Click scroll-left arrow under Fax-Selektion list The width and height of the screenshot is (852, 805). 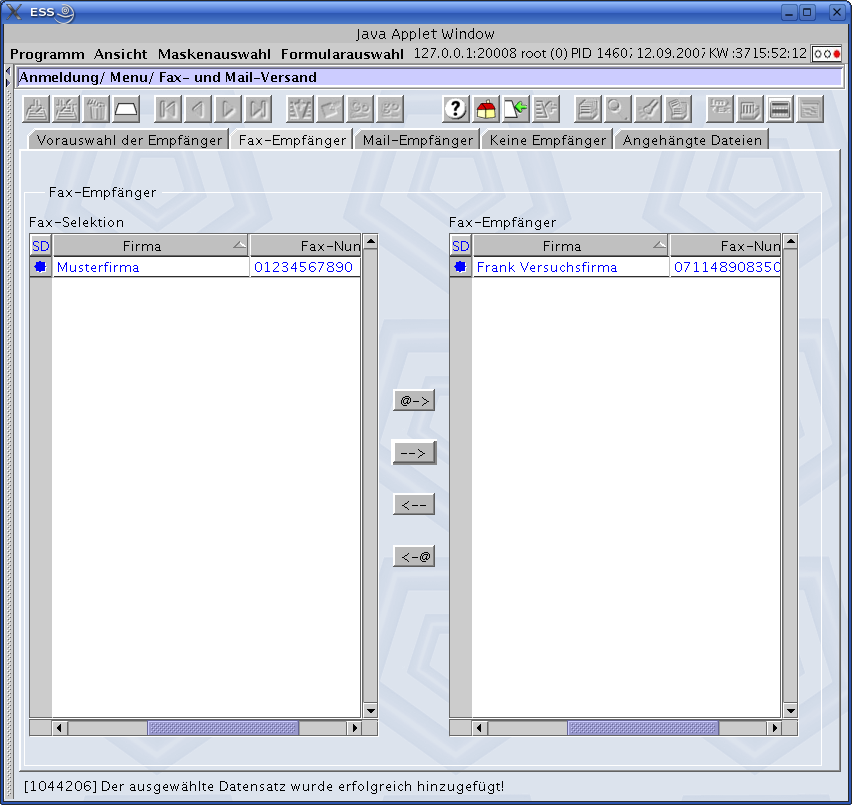coord(59,728)
